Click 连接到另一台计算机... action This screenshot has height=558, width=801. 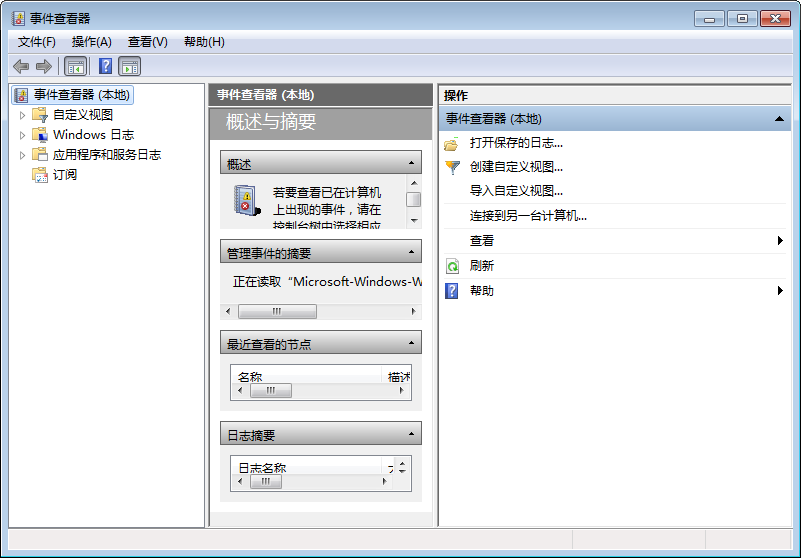point(528,216)
